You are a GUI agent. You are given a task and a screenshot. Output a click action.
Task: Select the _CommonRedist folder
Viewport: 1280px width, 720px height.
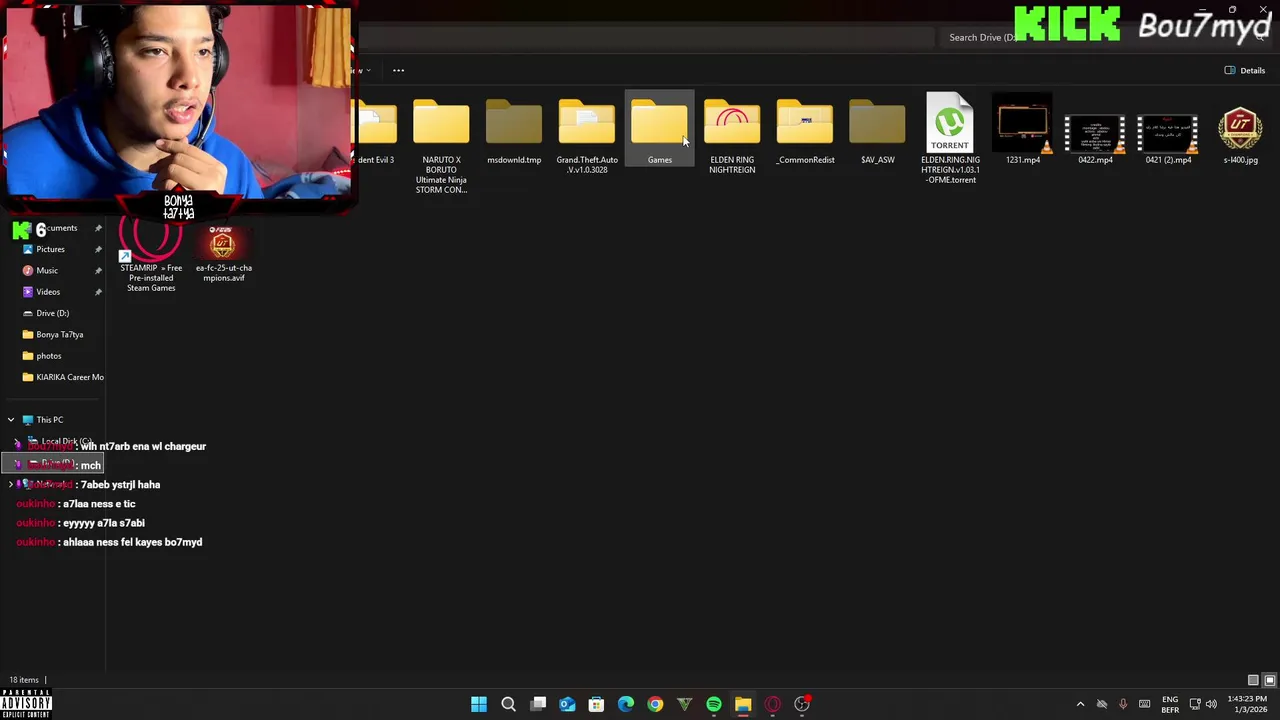(805, 132)
